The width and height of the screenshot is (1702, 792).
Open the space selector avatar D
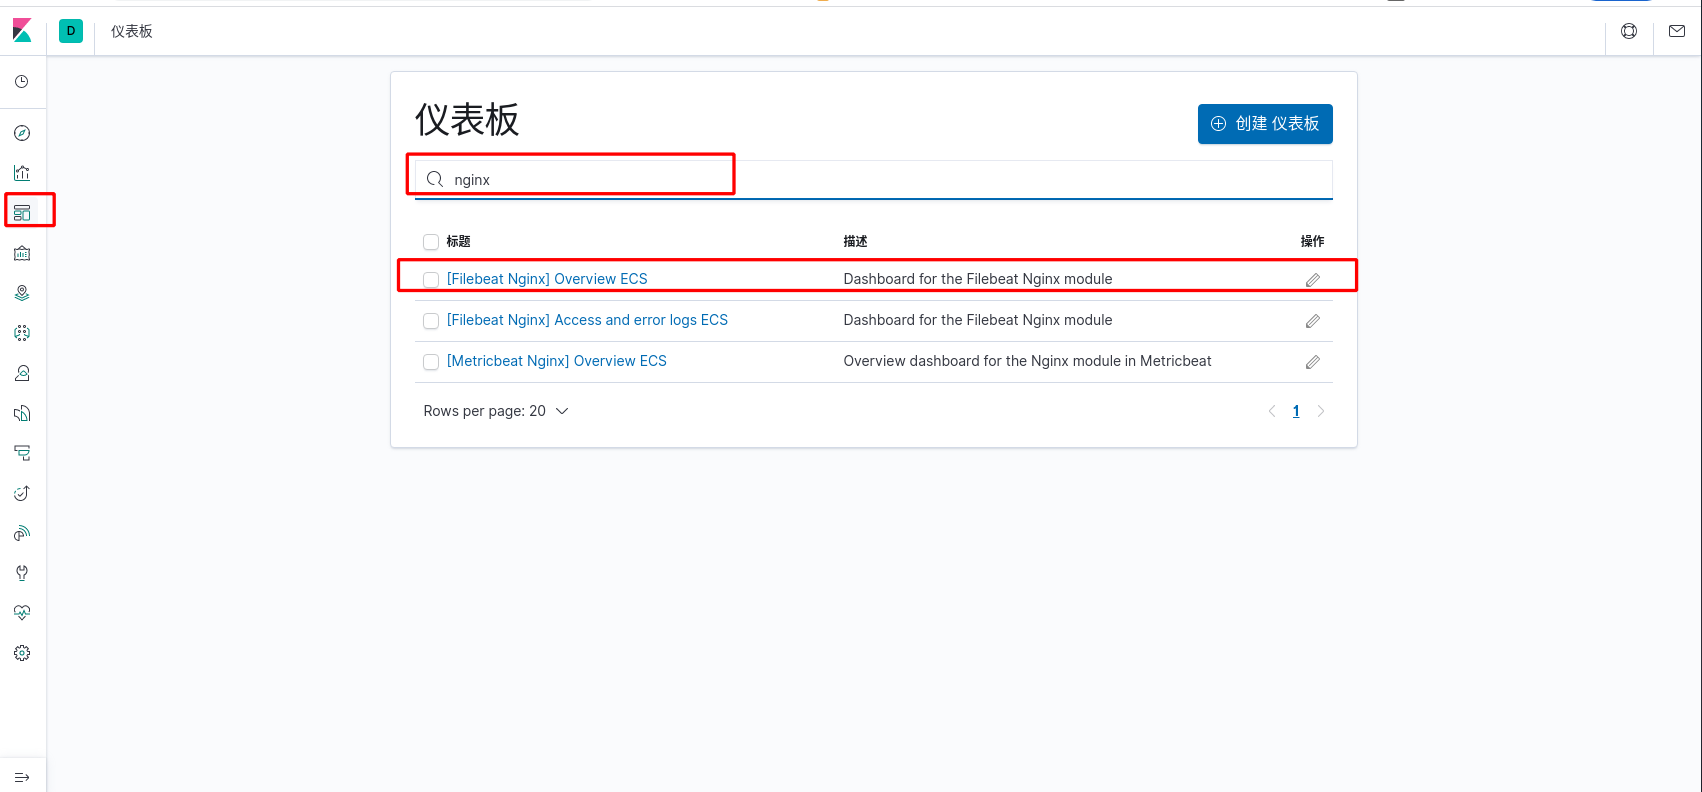(71, 31)
